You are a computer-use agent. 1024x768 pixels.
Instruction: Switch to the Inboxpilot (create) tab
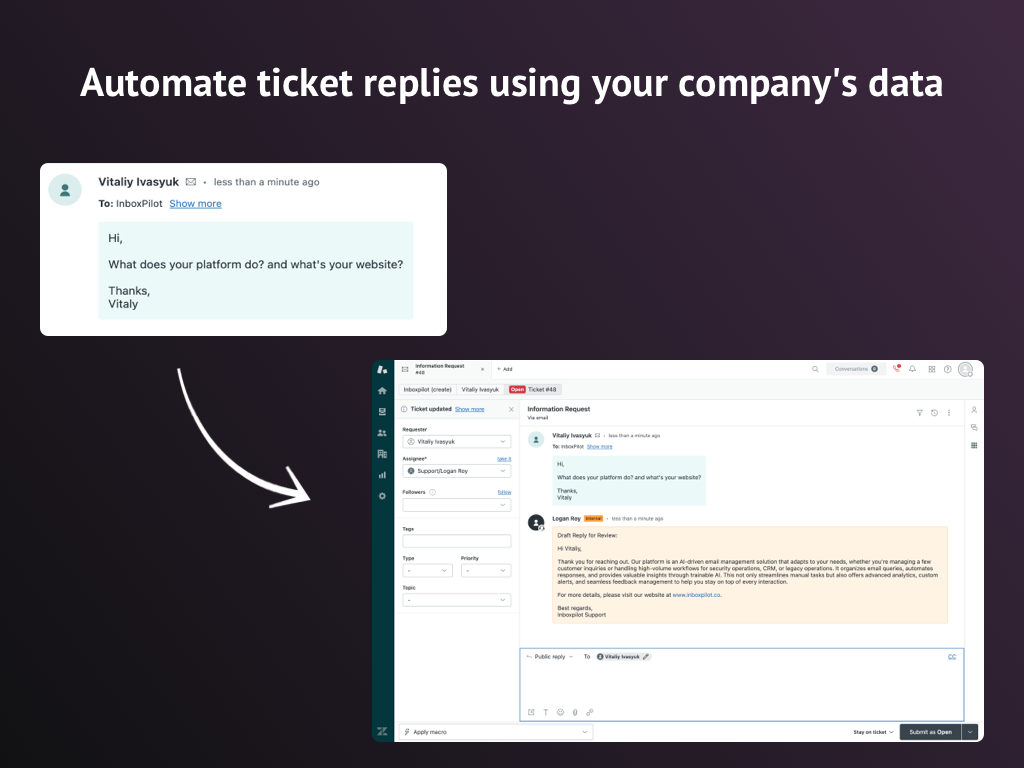[x=428, y=390]
